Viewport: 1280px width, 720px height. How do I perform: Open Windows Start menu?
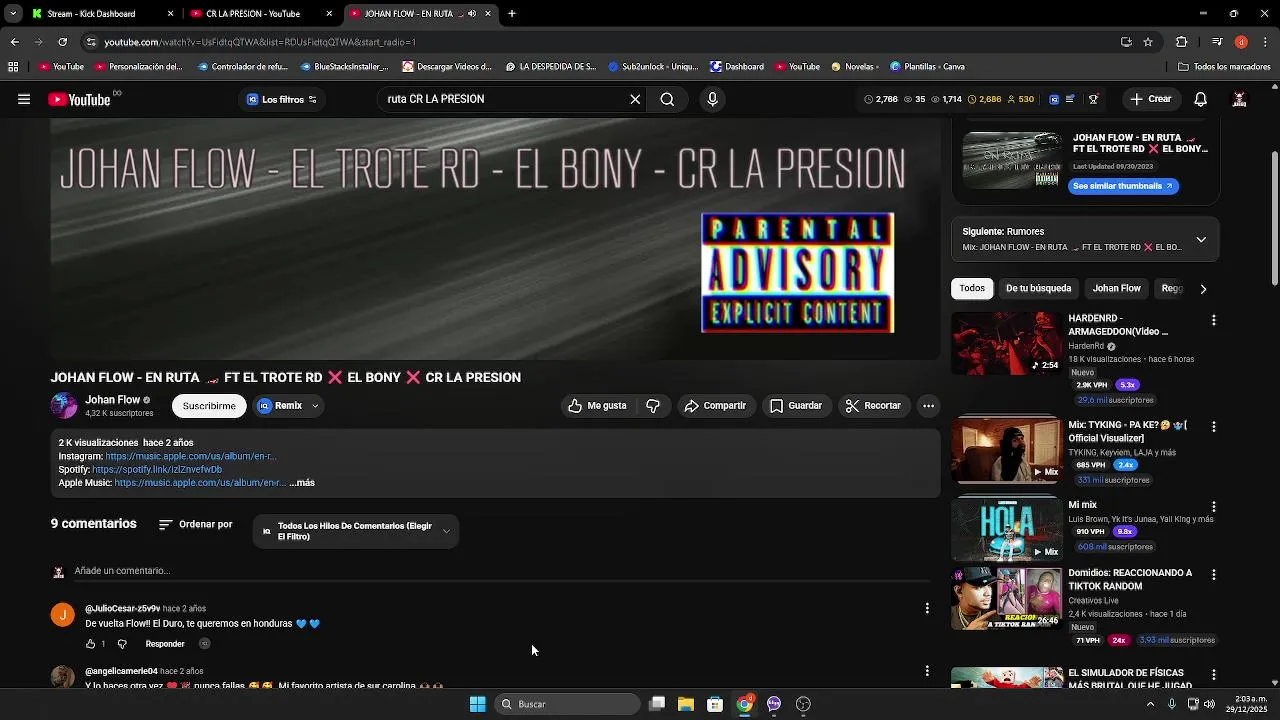point(478,704)
